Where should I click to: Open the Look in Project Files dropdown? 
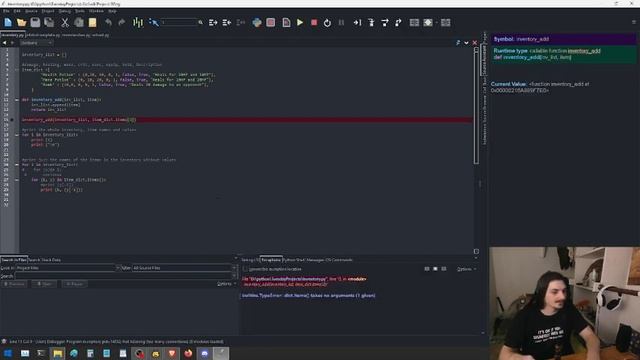point(68,268)
